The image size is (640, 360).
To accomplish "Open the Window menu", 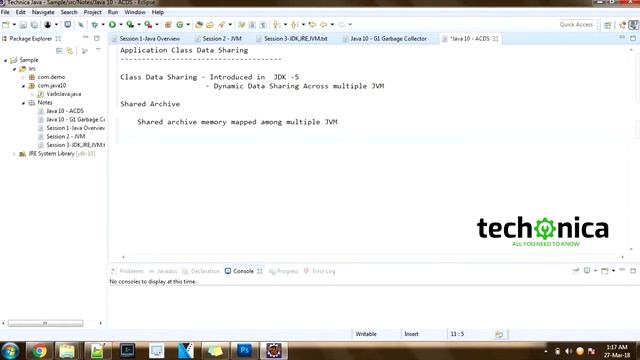I will pyautogui.click(x=135, y=12).
